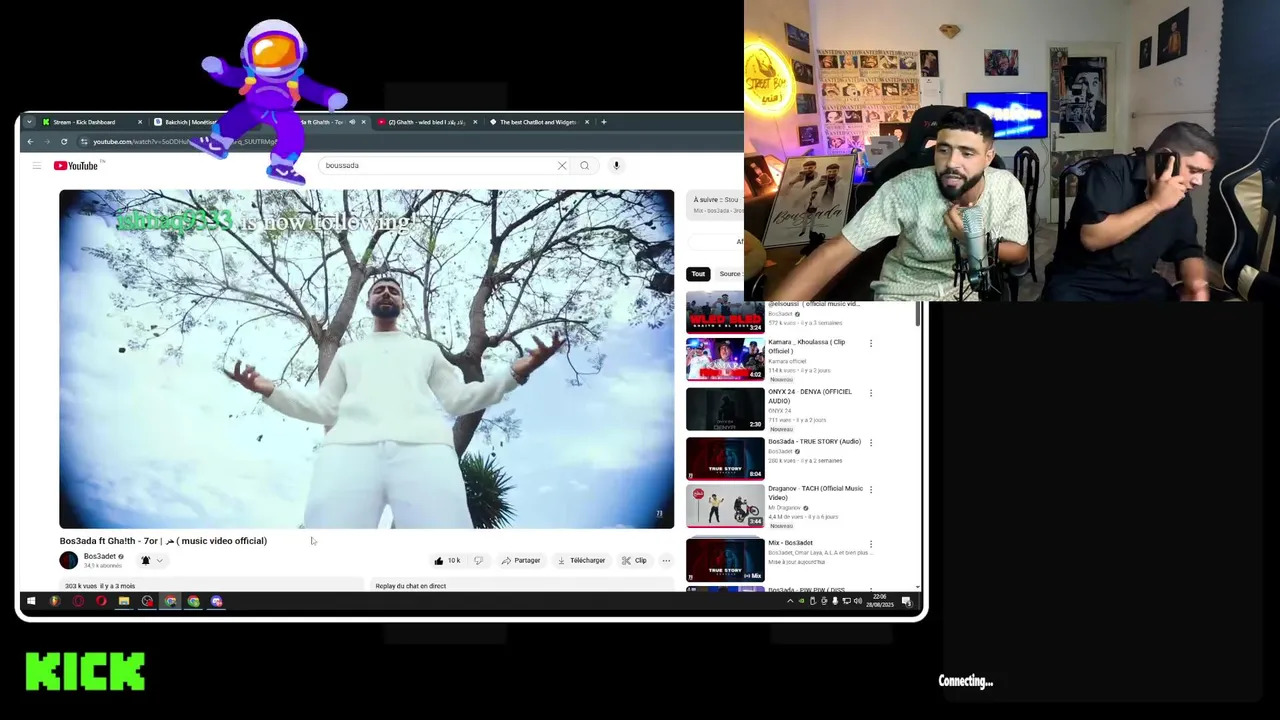Open ONYX 24 - DENYA thumbnail

725,409
